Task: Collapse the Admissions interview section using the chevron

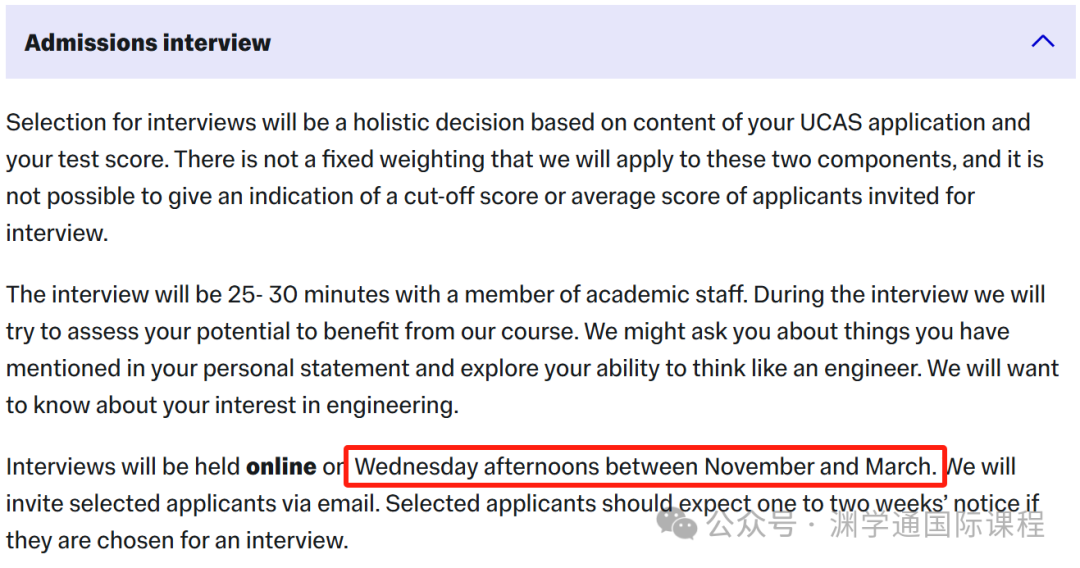Action: point(1042,41)
